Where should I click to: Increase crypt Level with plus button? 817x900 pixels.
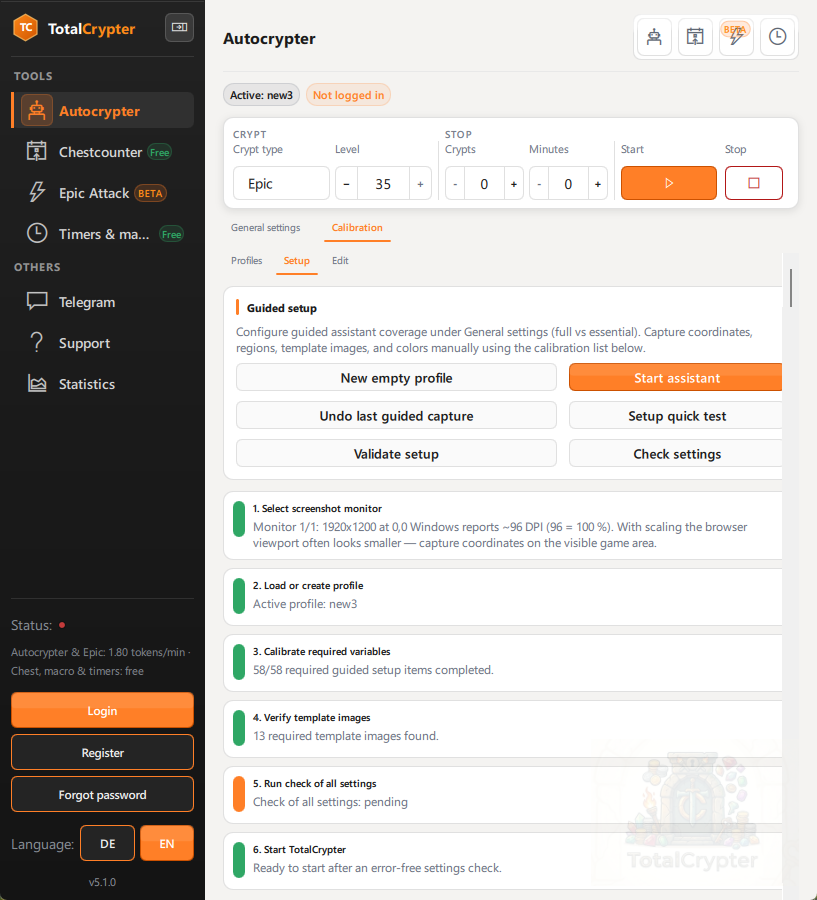click(x=420, y=184)
